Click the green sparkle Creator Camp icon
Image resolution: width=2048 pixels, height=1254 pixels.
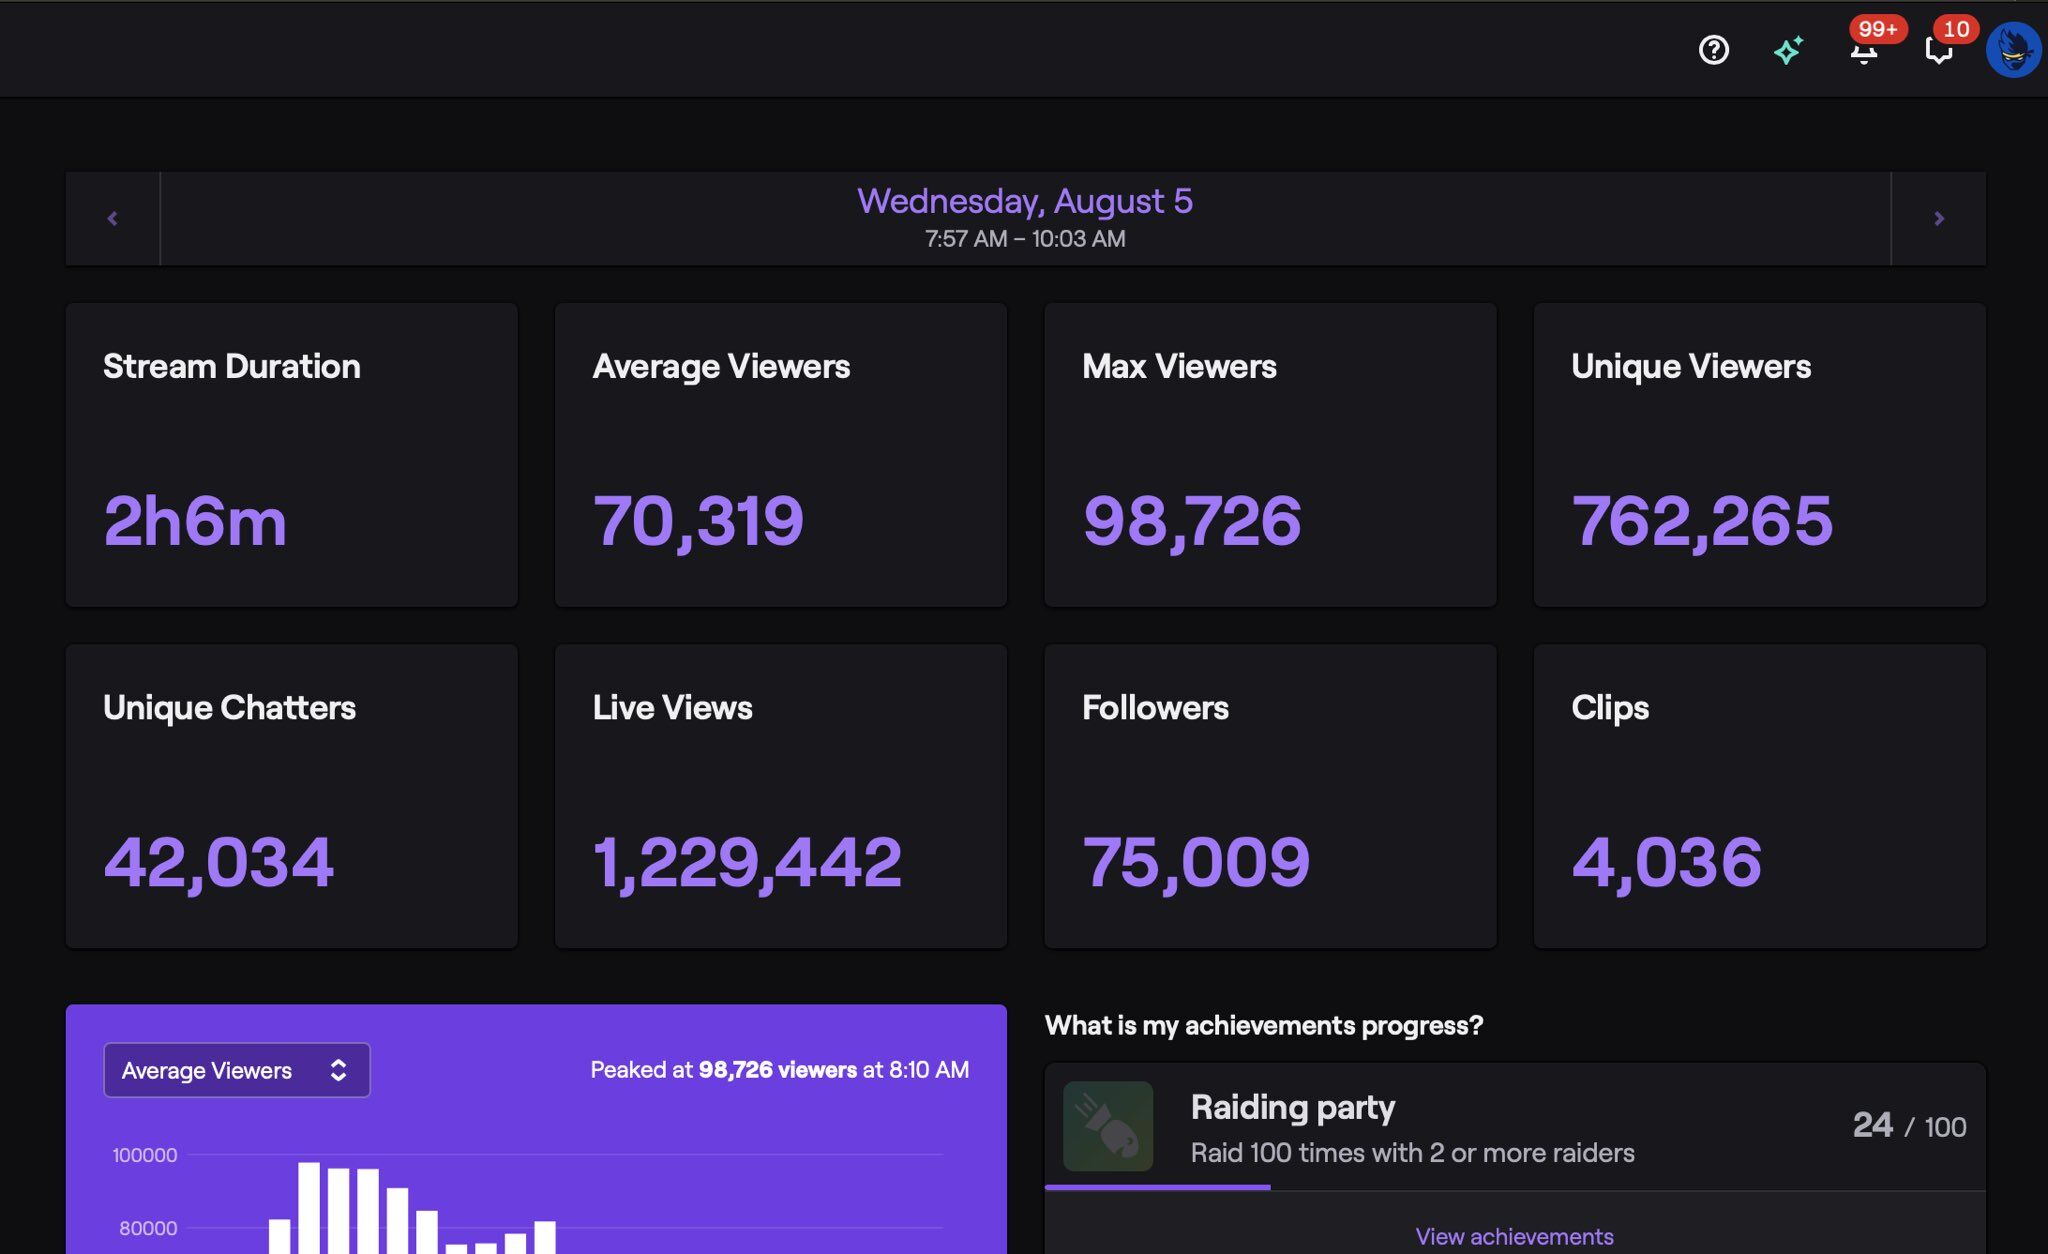[1788, 50]
